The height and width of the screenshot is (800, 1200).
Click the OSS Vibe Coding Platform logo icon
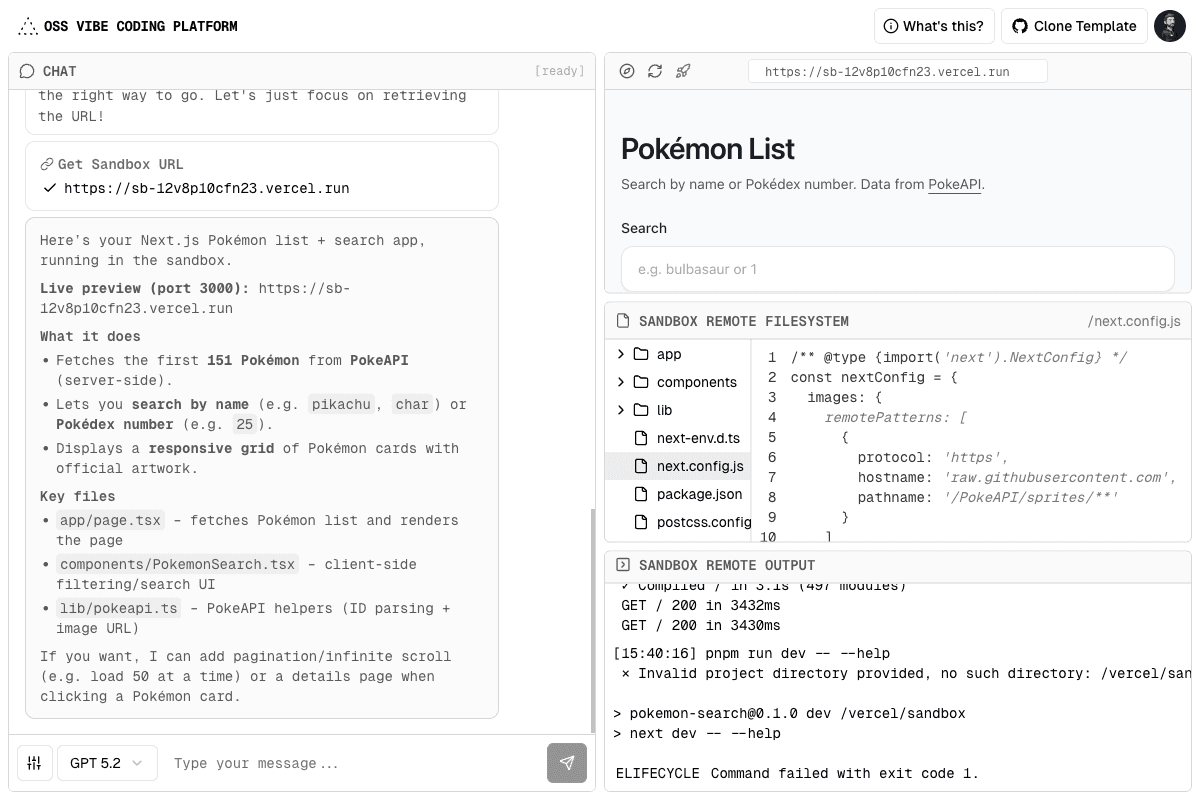(x=28, y=27)
